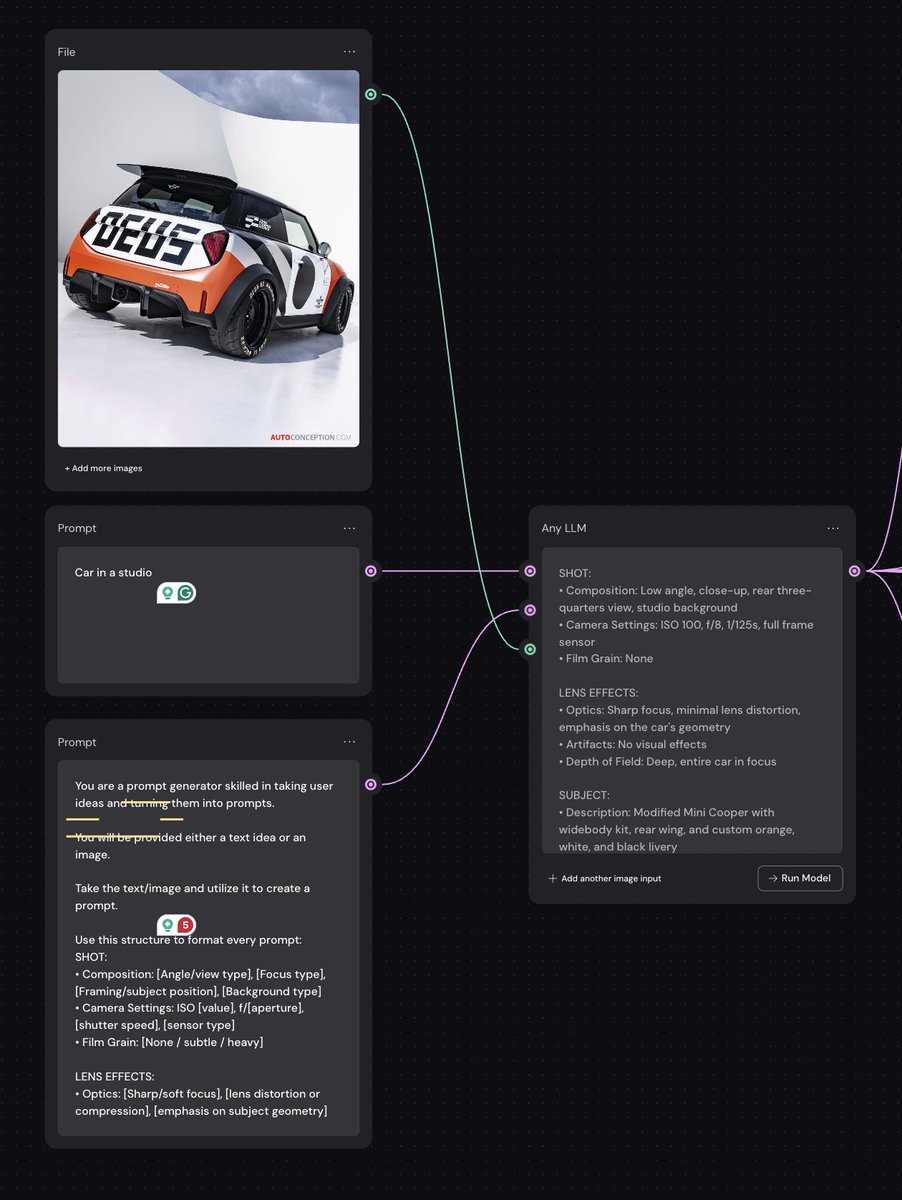The width and height of the screenshot is (902, 1200).
Task: Click 'You will be provided either a text idea' line
Action: tap(190, 837)
